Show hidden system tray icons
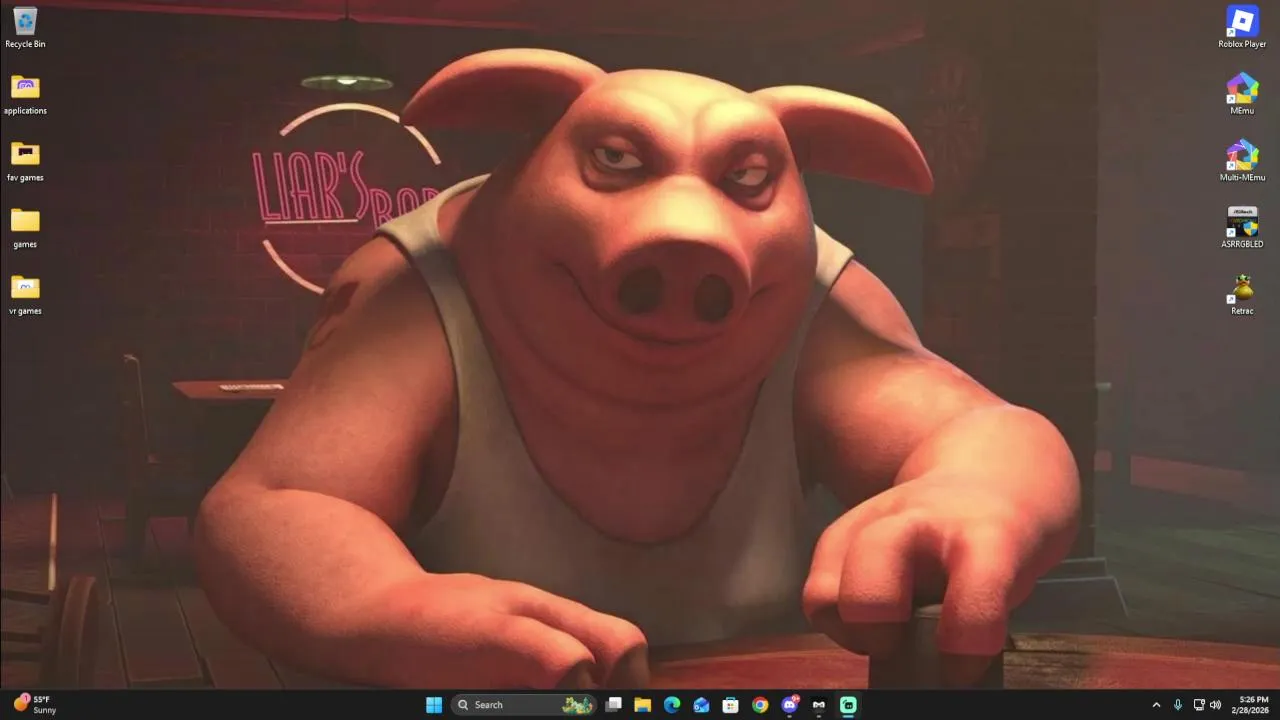Screen dimensions: 1280x720 [x=1157, y=705]
